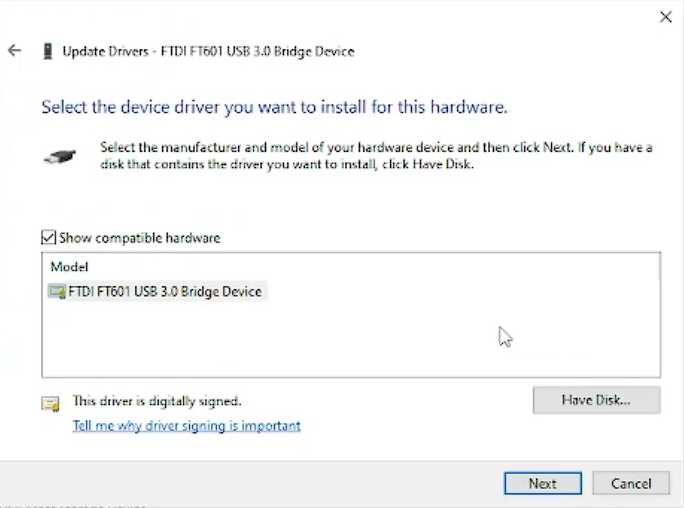Close the Update Drivers dialog window

pos(666,17)
